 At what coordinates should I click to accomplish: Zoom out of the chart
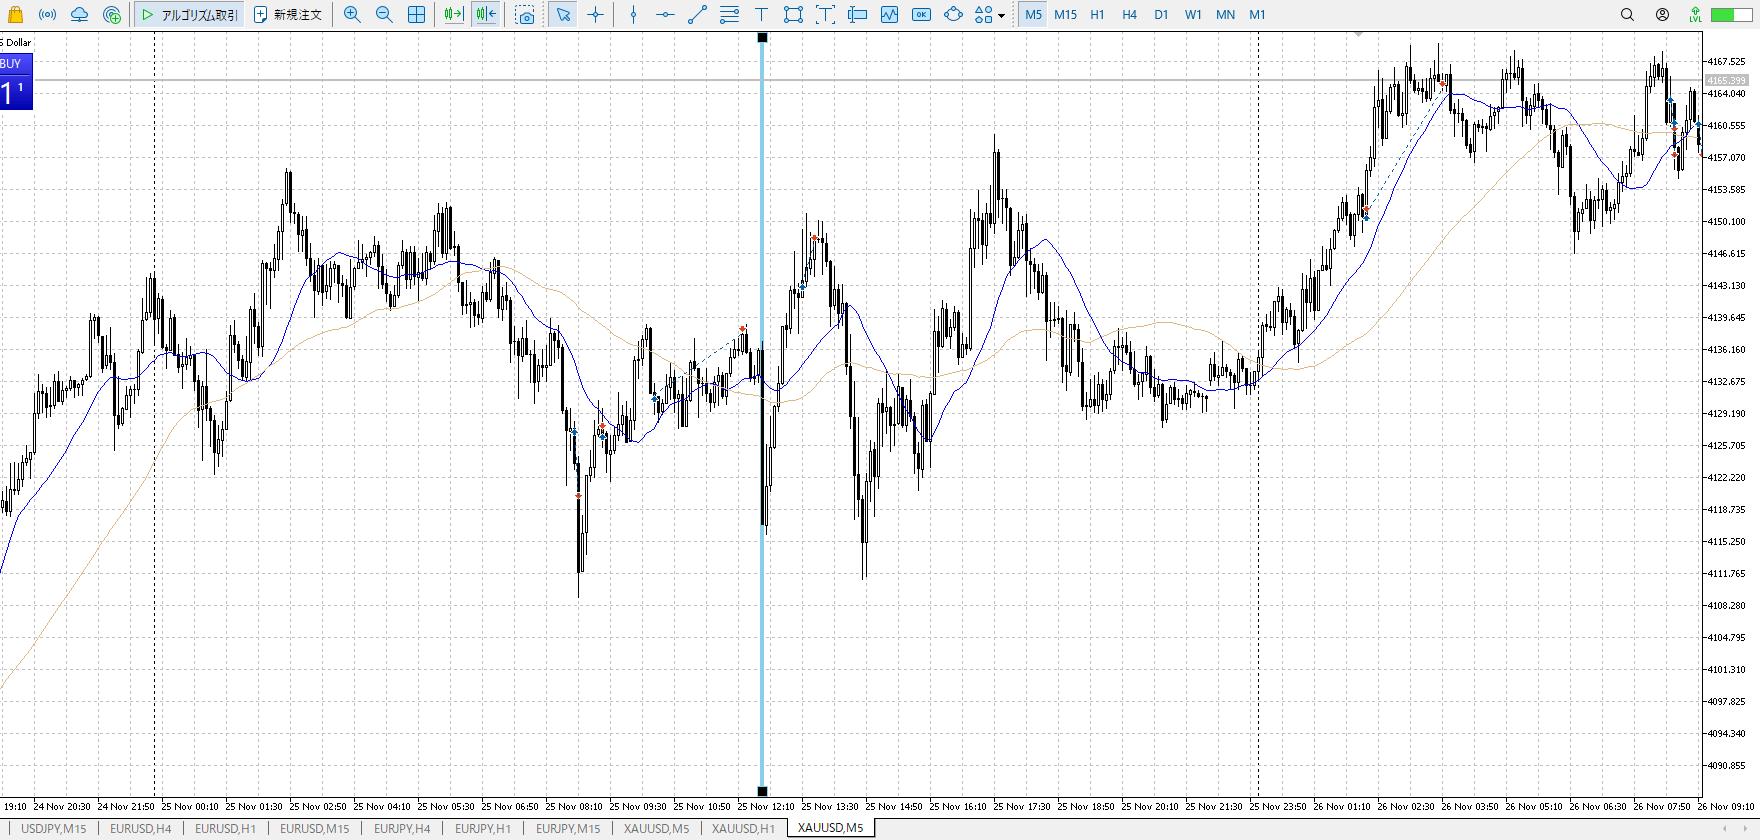click(x=384, y=14)
